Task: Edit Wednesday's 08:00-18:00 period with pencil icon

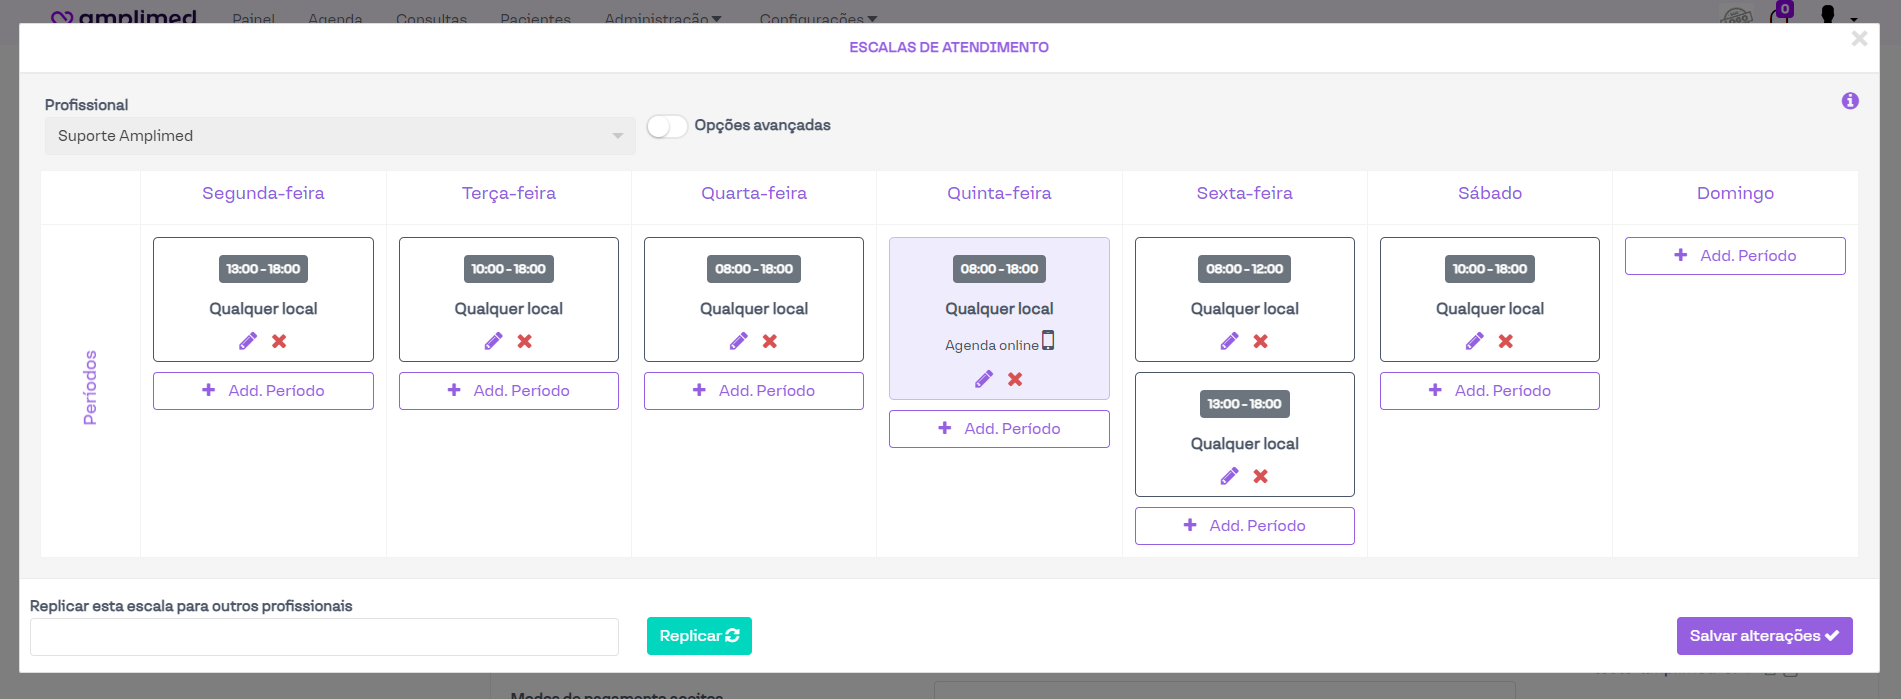Action: click(x=738, y=341)
